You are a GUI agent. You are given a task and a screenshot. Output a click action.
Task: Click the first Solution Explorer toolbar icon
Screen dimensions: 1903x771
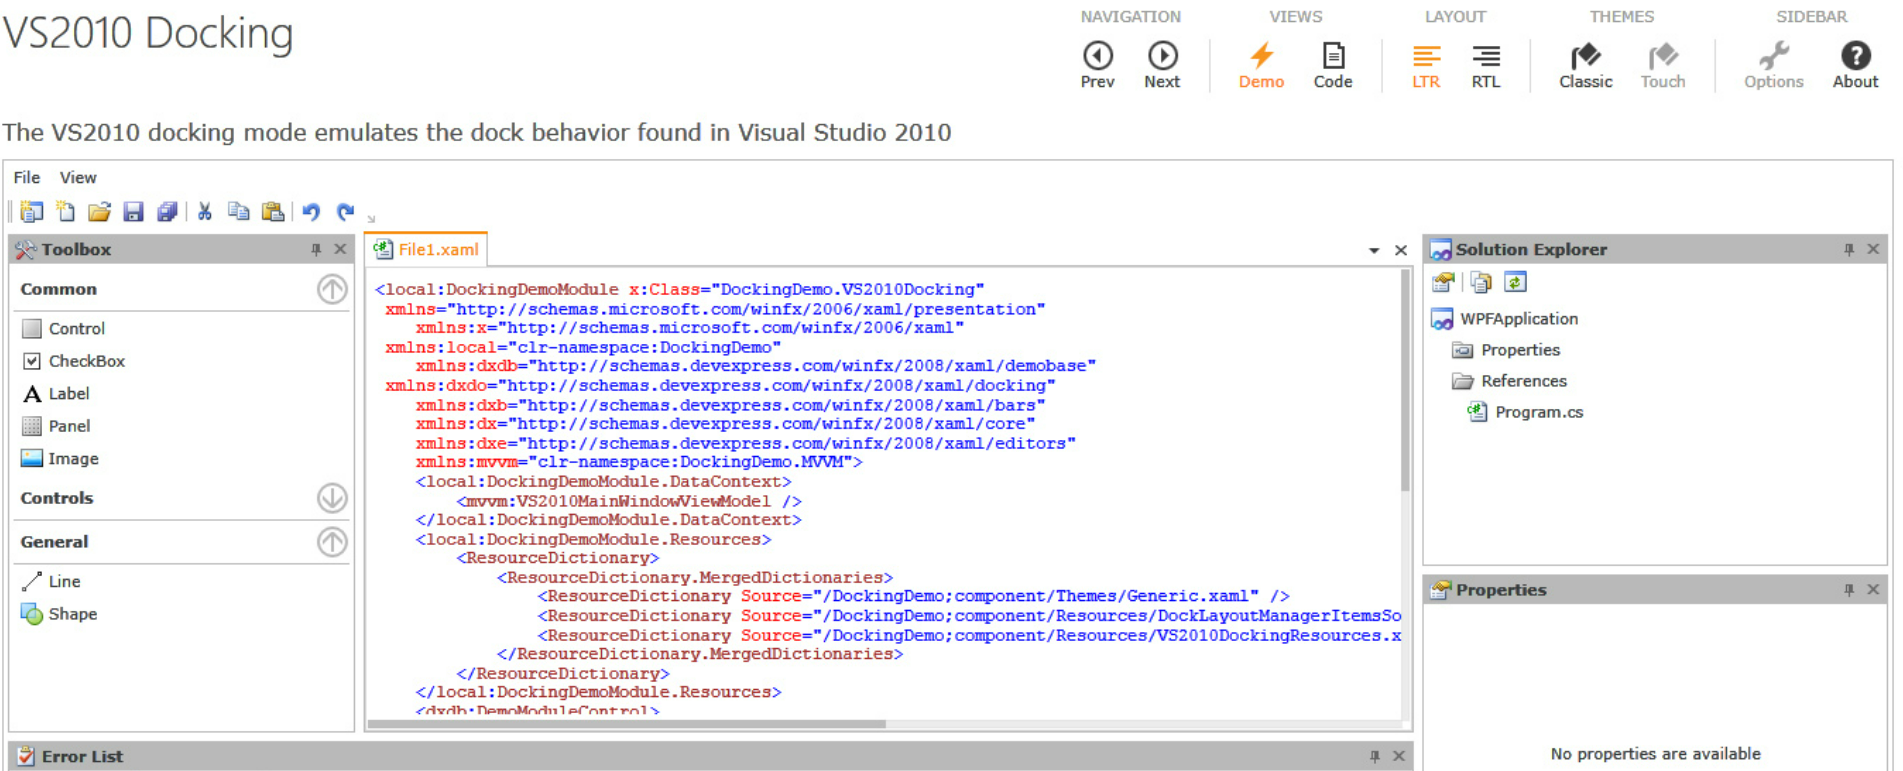point(1443,283)
